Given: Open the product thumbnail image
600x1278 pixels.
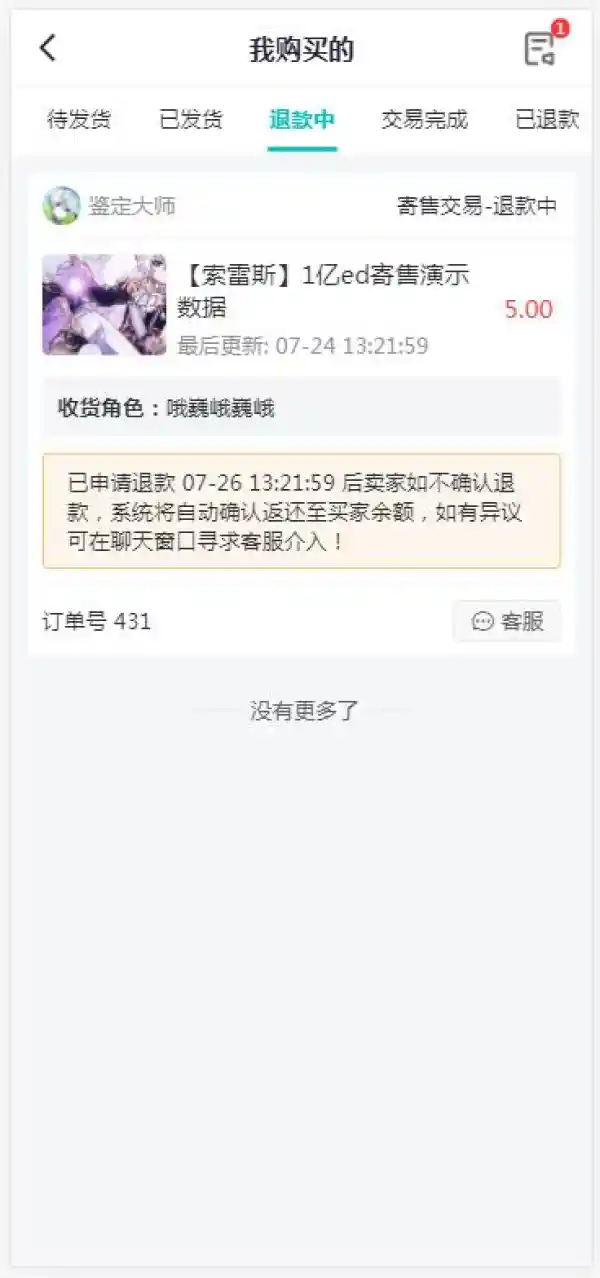Looking at the screenshot, I should 104,305.
